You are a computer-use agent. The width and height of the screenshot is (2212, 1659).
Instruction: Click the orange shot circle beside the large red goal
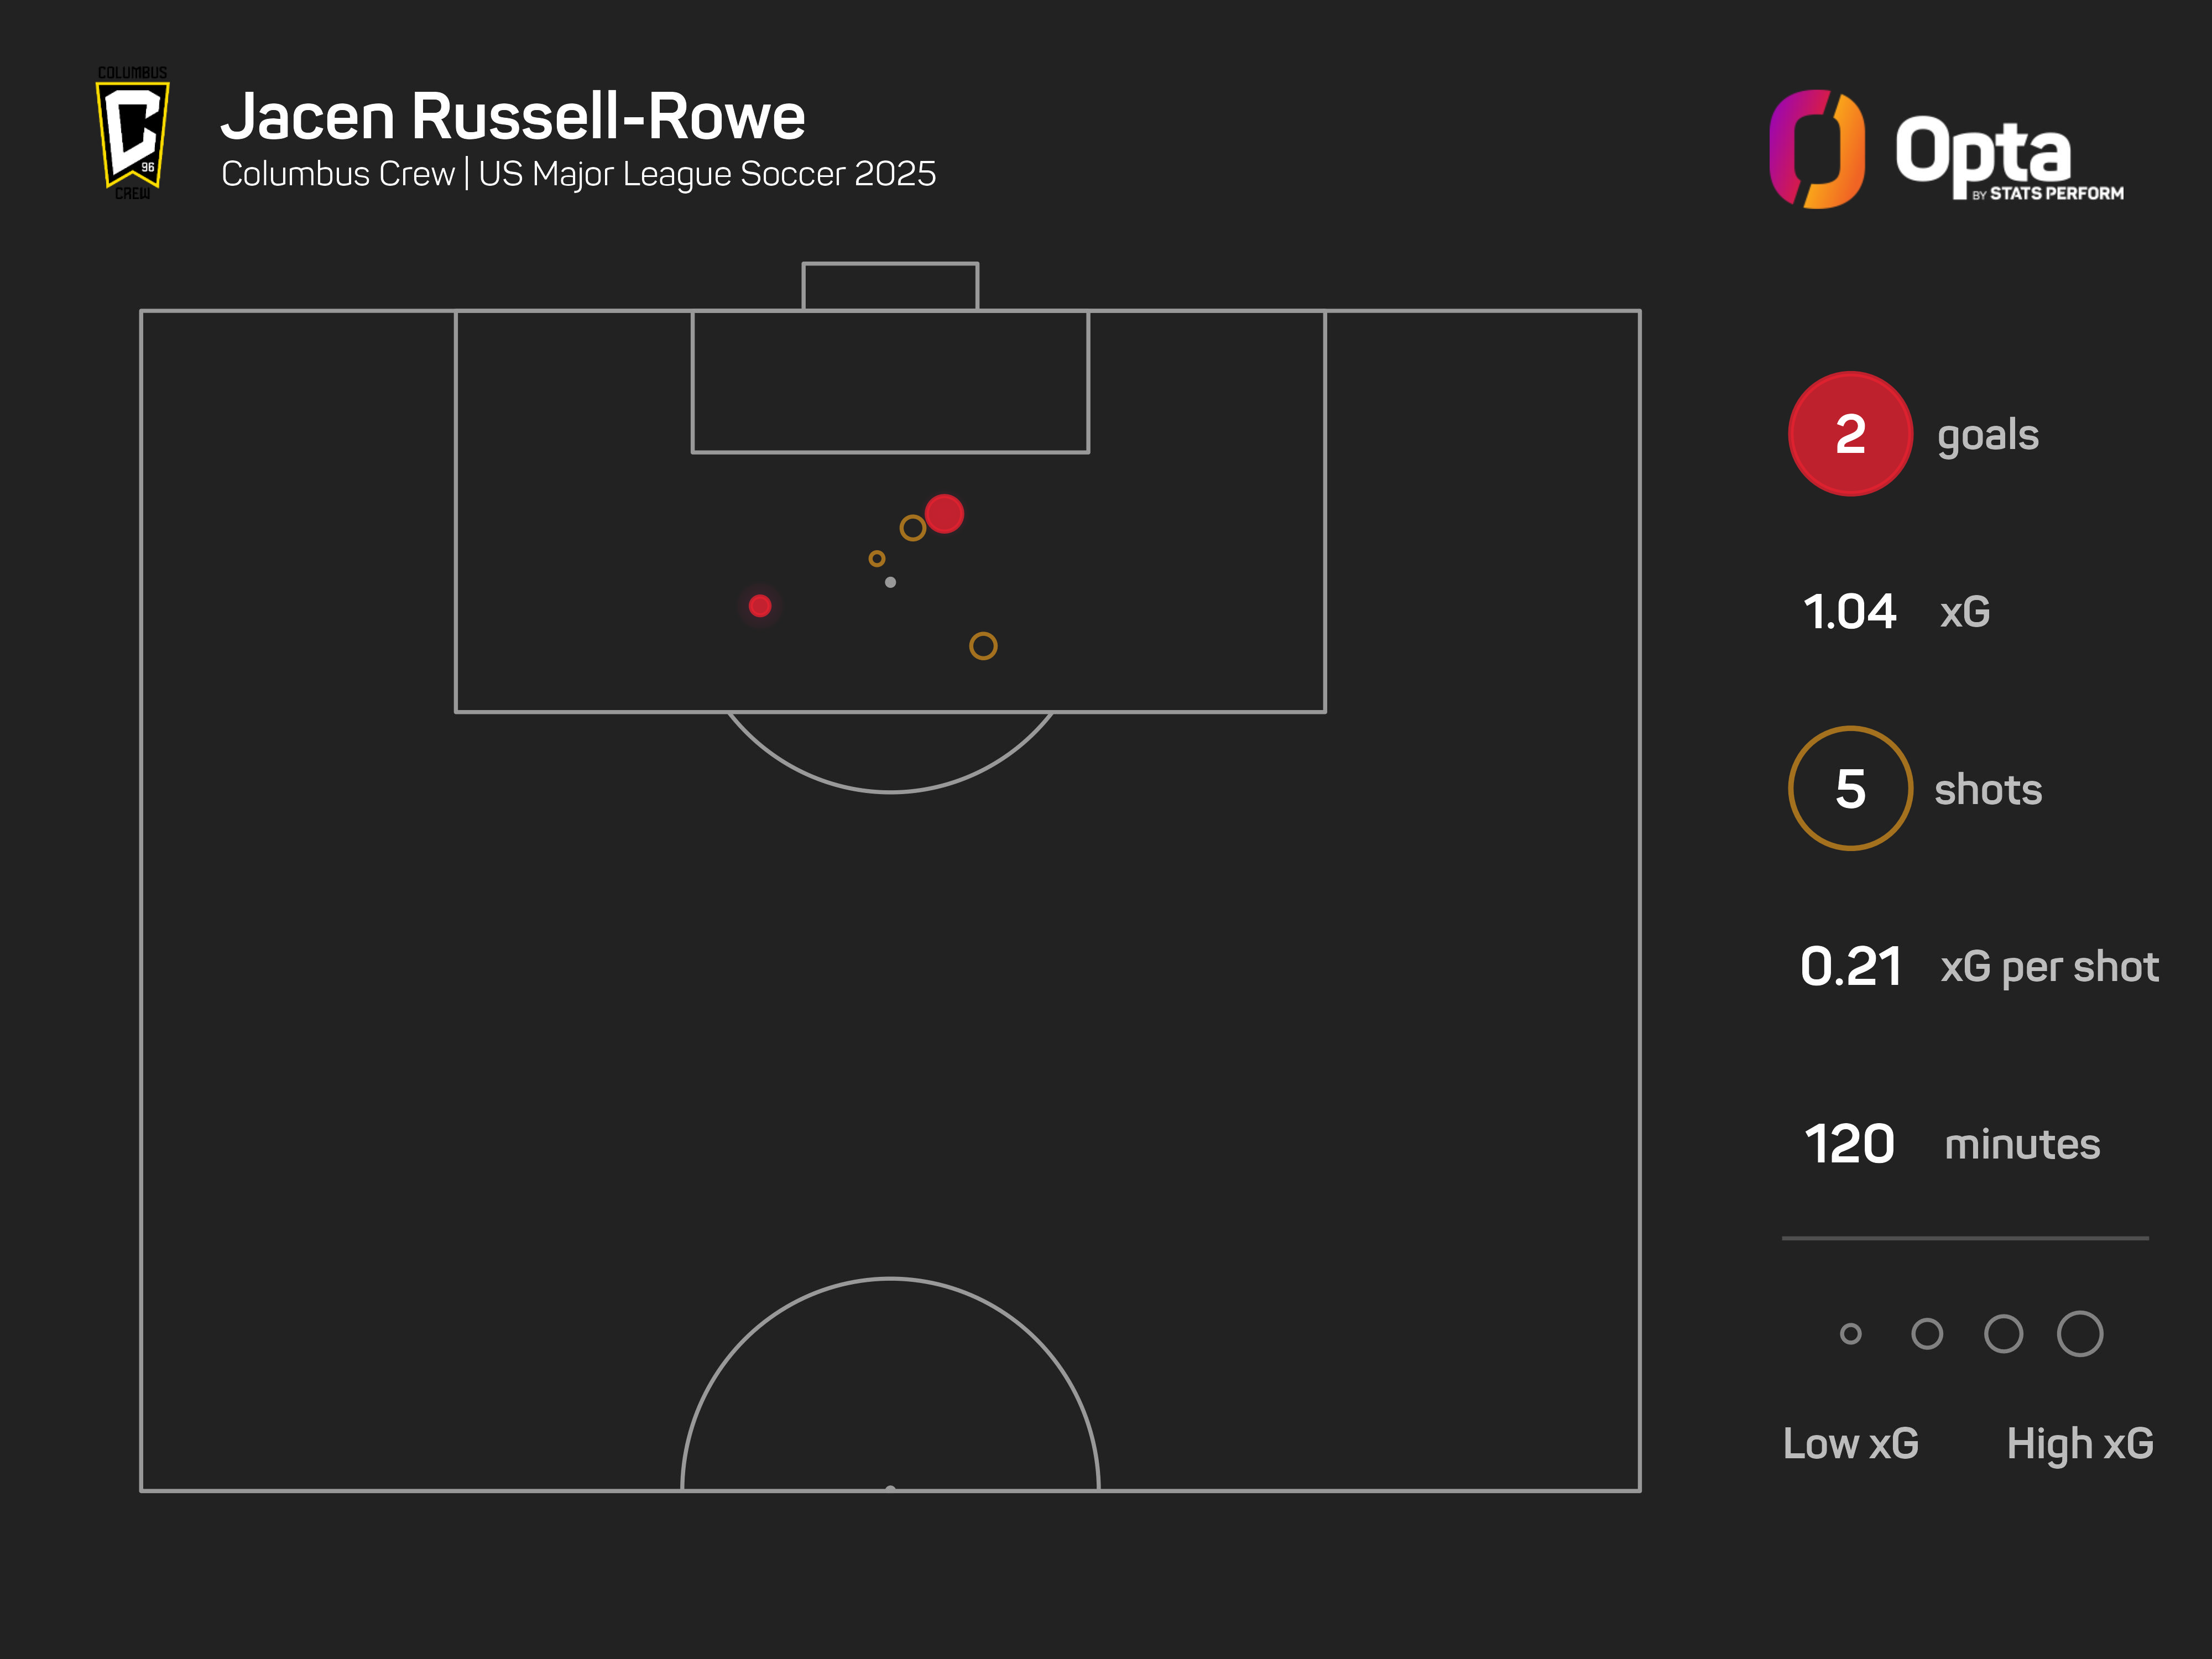(913, 528)
